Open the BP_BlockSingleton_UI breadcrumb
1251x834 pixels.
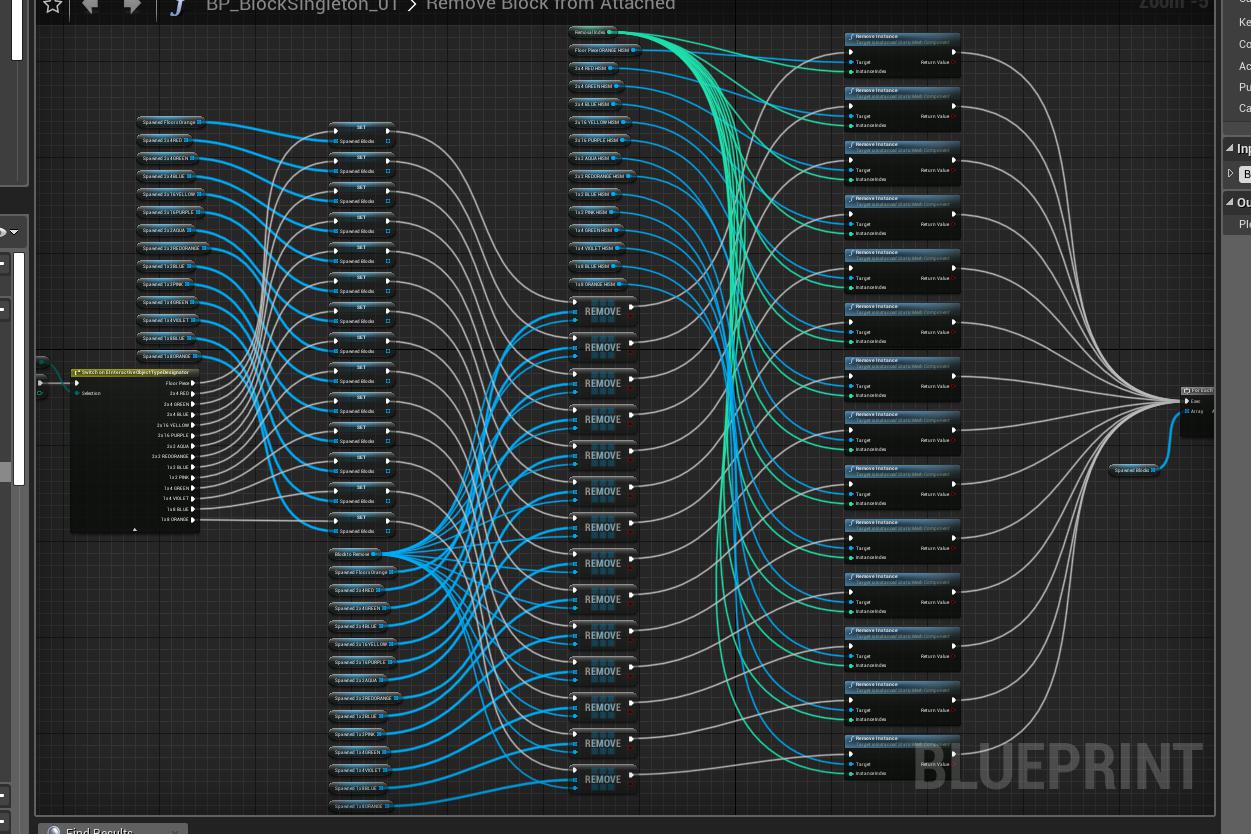point(302,5)
